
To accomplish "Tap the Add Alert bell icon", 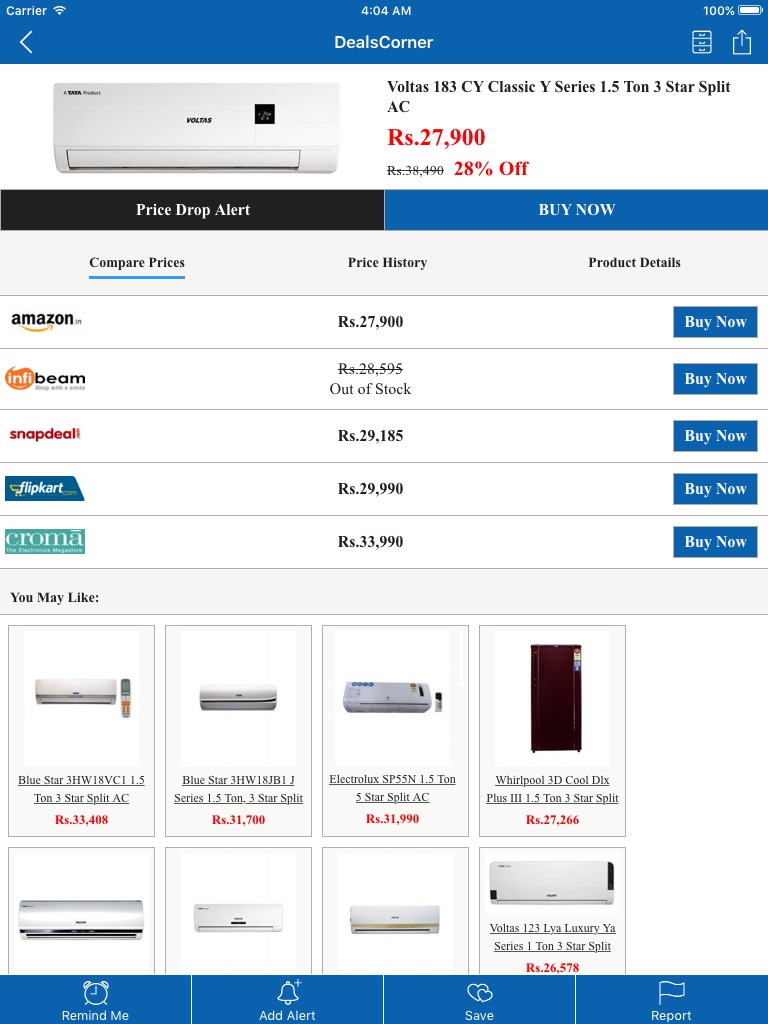I will pyautogui.click(x=288, y=992).
